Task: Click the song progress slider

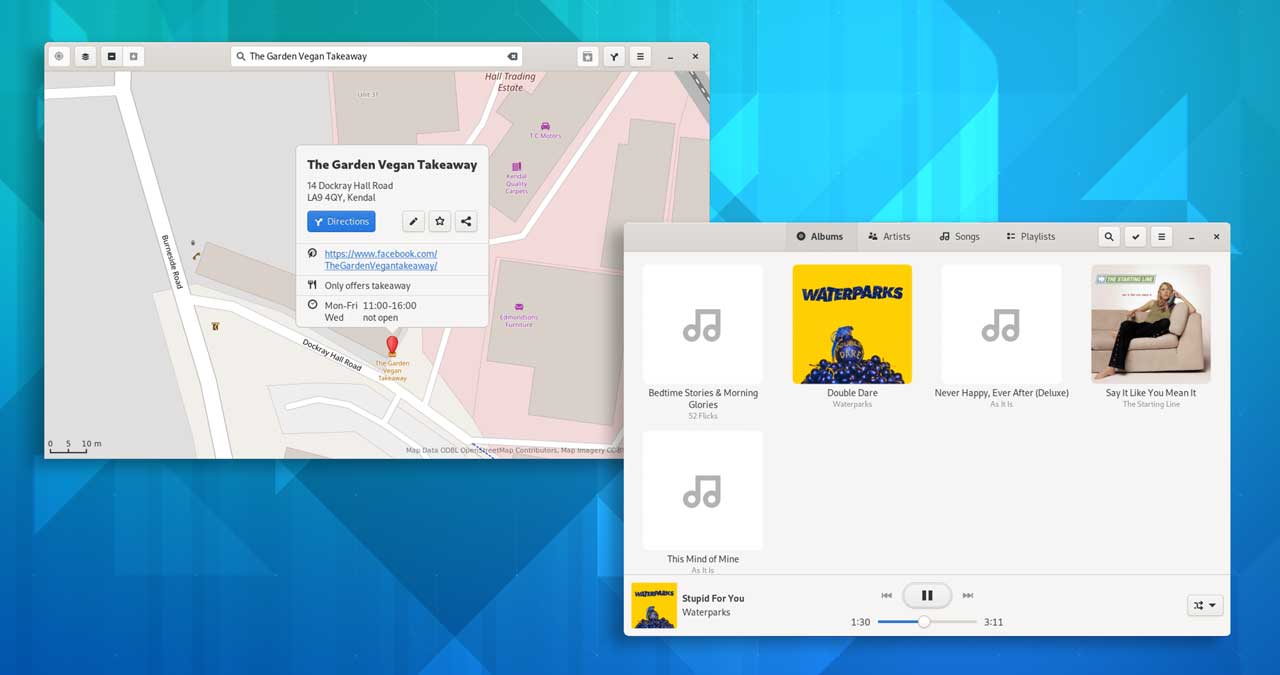Action: pos(927,622)
